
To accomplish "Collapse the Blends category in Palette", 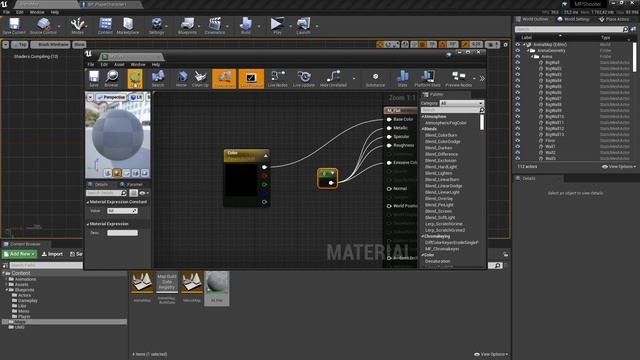I will pyautogui.click(x=423, y=129).
